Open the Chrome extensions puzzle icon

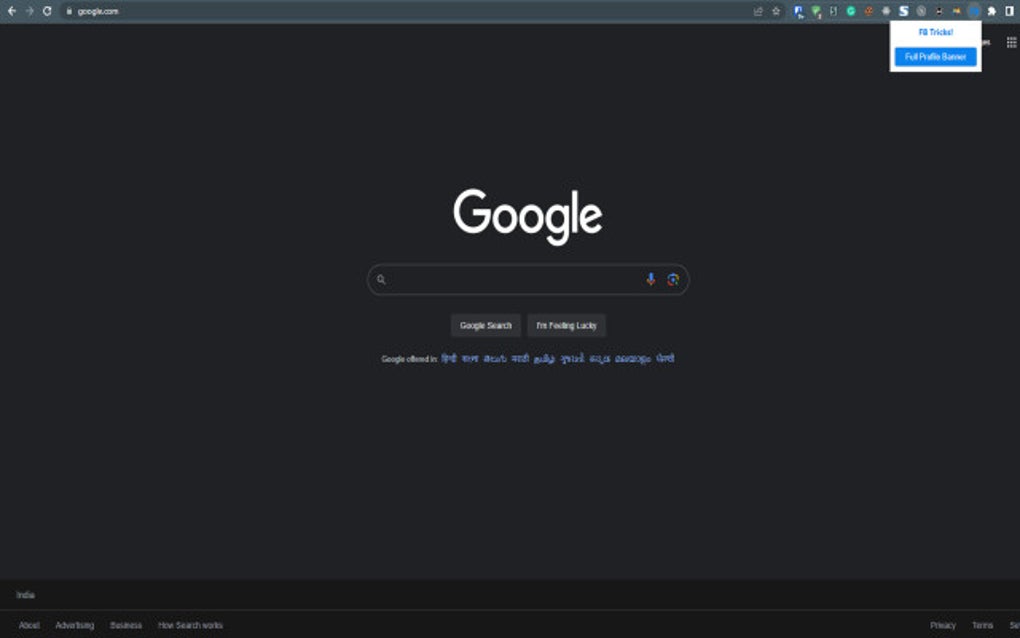pyautogui.click(x=991, y=11)
